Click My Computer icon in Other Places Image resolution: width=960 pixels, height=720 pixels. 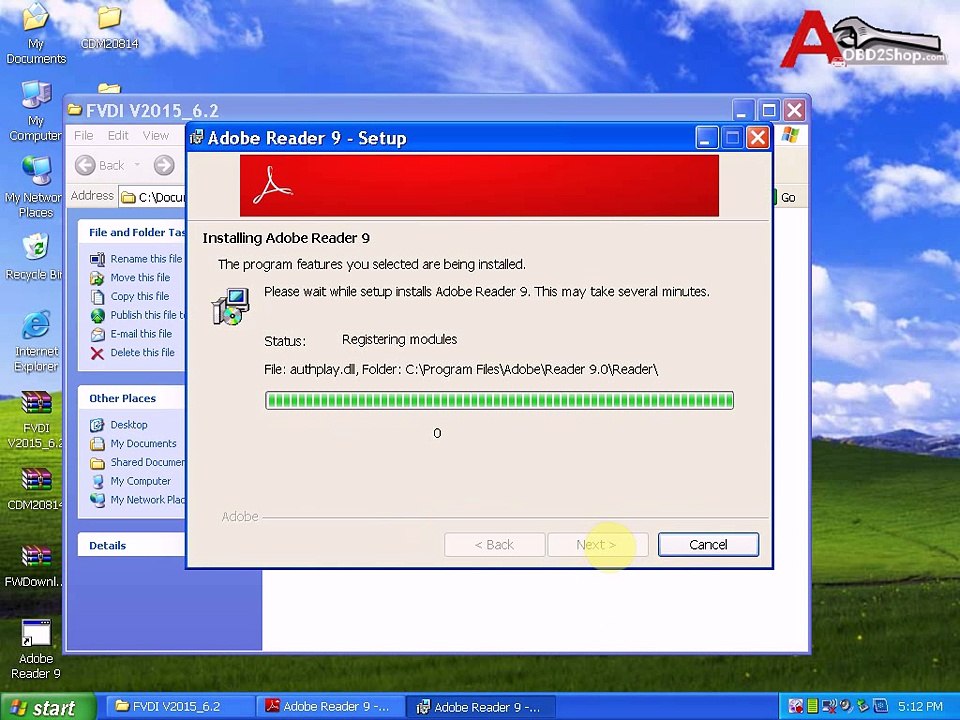(97, 482)
